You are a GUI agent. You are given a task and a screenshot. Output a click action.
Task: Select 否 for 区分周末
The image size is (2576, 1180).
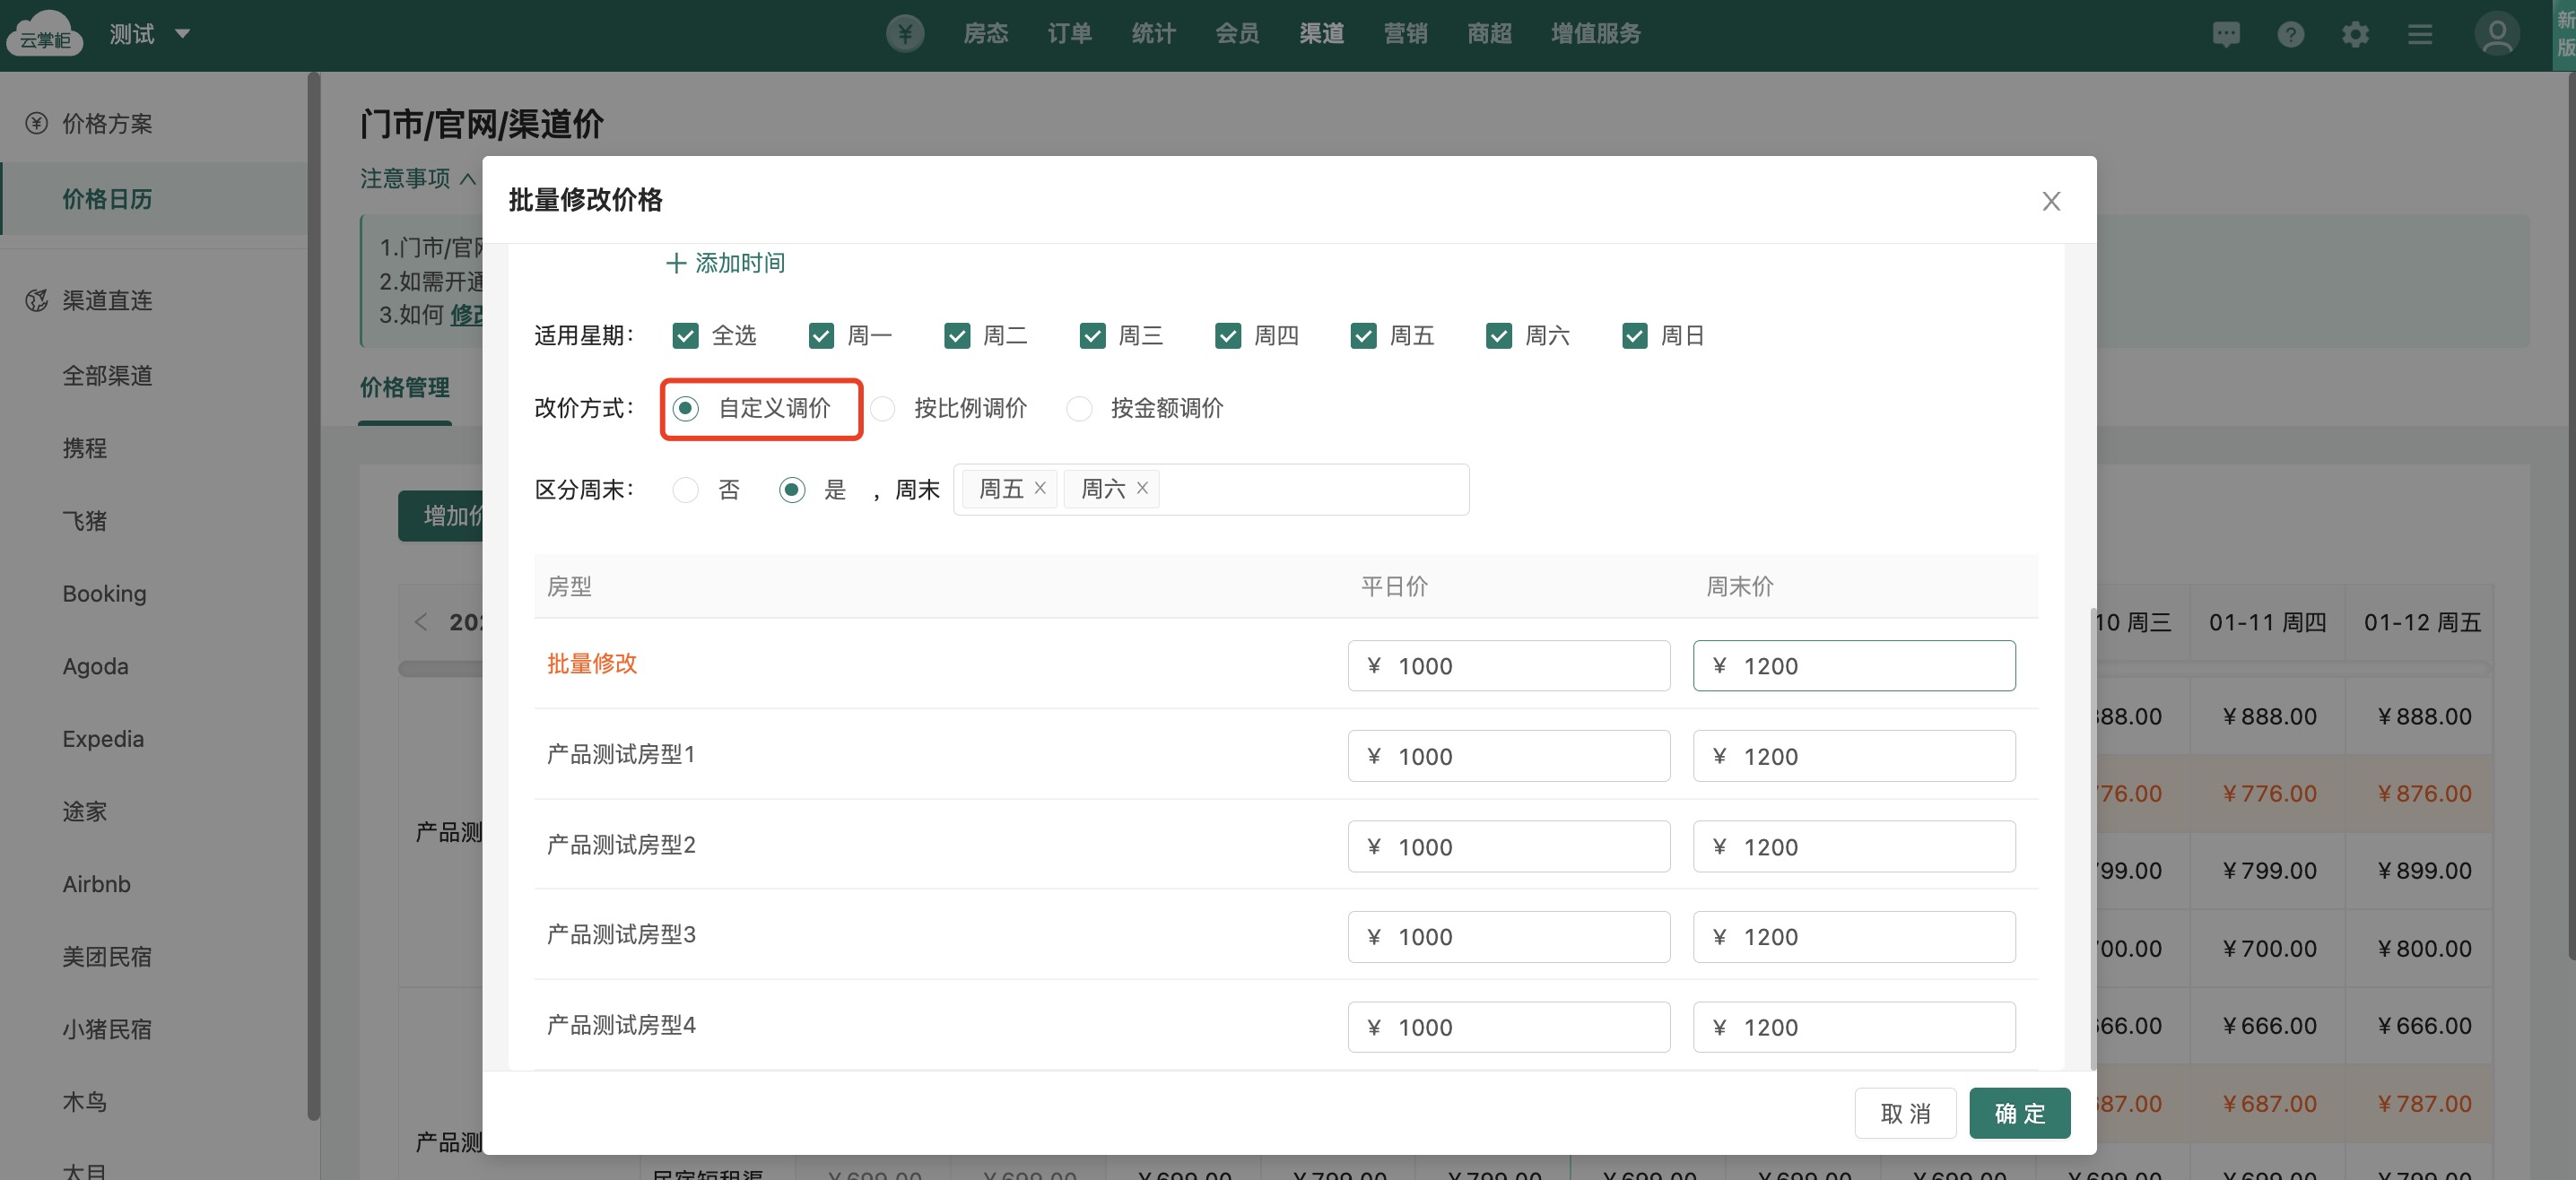pyautogui.click(x=685, y=490)
